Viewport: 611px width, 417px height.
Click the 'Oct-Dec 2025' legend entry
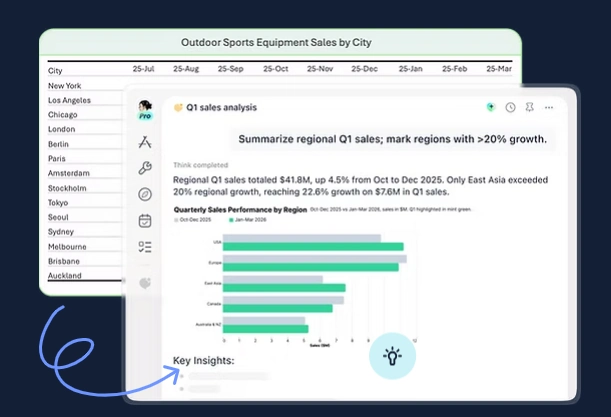193,220
